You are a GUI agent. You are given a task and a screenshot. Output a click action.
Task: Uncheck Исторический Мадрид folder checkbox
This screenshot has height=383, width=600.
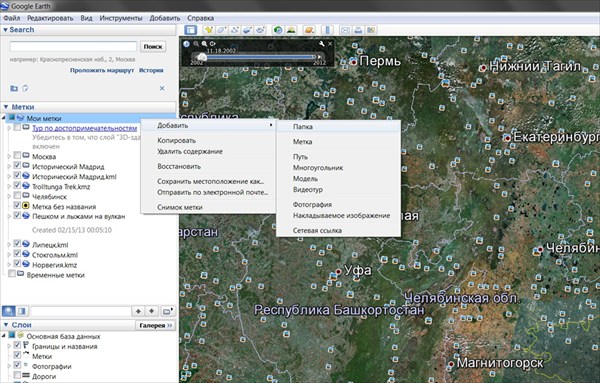(x=17, y=165)
